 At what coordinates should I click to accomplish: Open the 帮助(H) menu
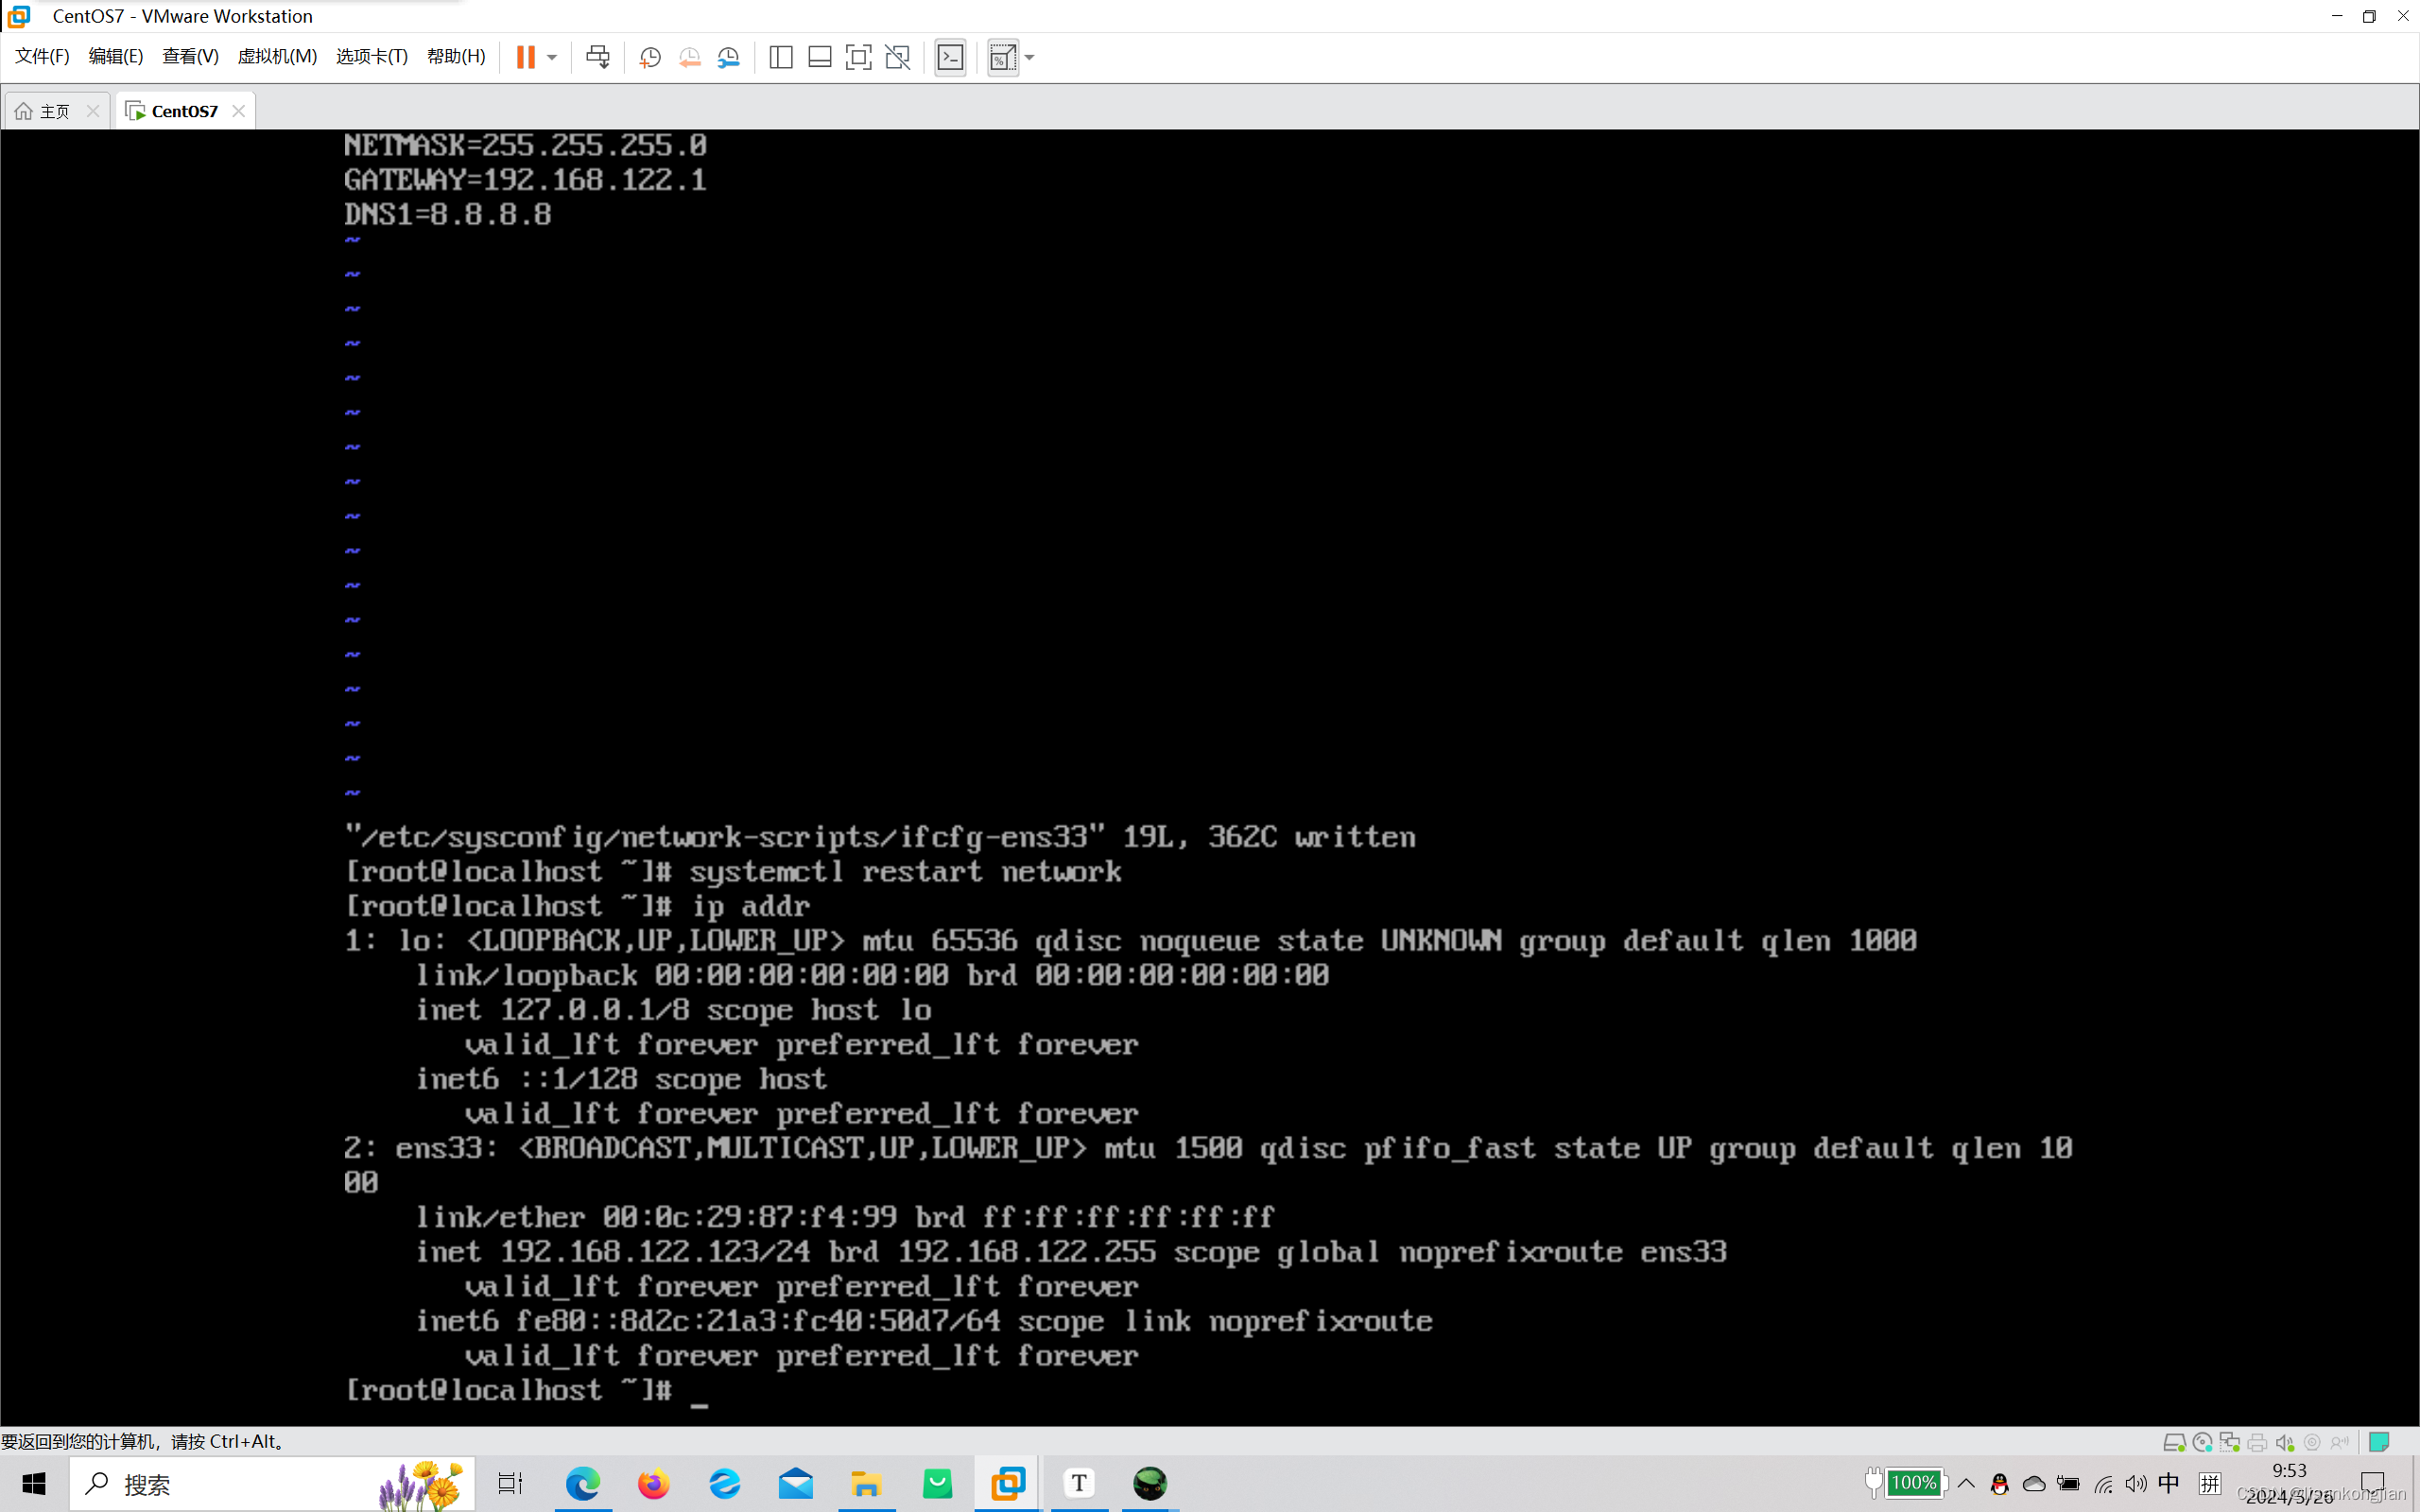[x=456, y=56]
